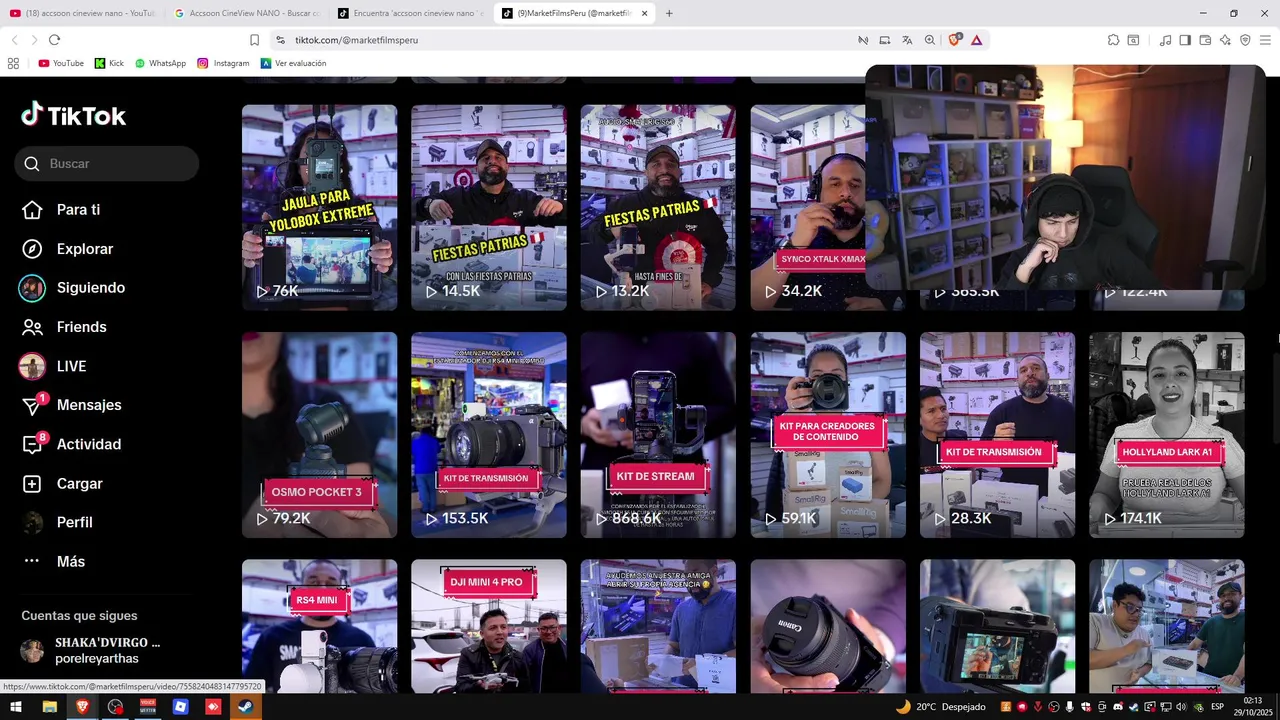This screenshot has width=1280, height=720.
Task: Open the Synco Xtalk Xmax video
Action: [808, 208]
